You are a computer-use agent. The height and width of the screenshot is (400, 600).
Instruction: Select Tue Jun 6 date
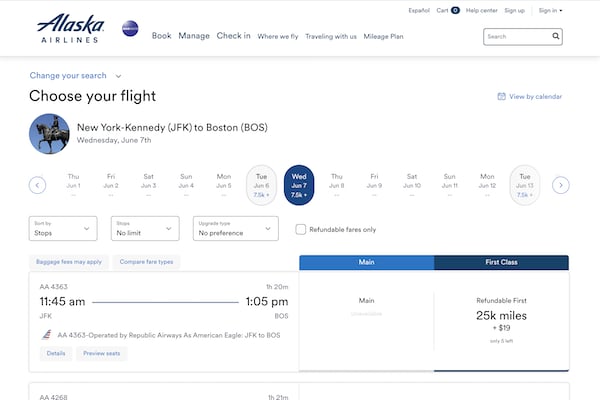[261, 185]
